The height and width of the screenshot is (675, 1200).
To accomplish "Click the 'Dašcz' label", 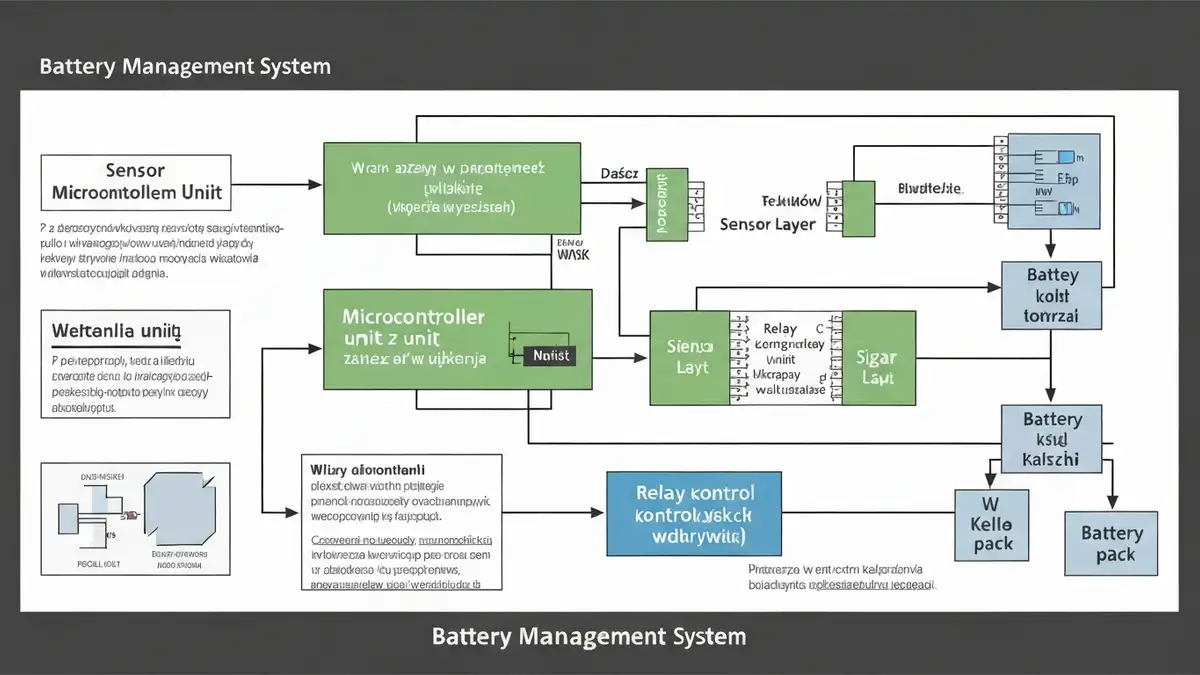I will (x=620, y=173).
